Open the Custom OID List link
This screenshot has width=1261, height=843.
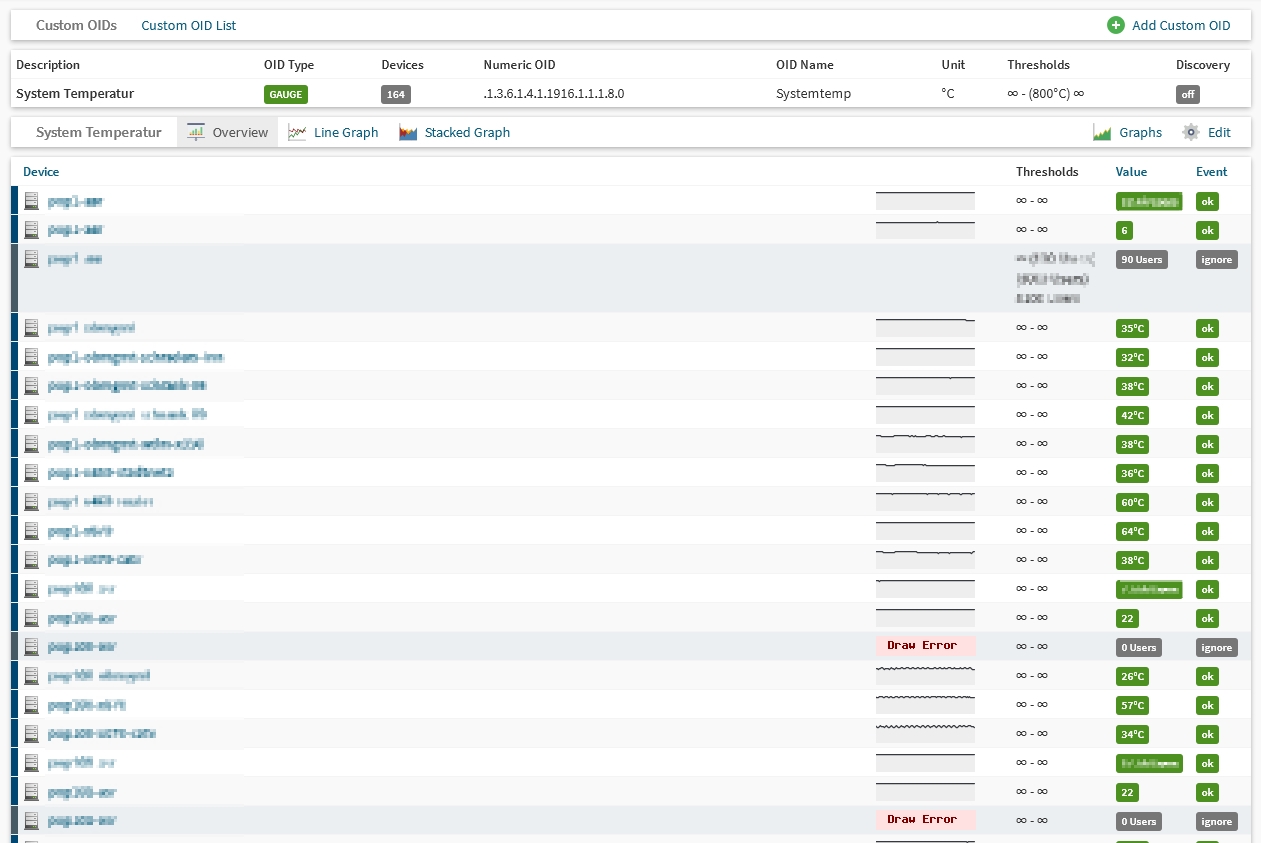[188, 25]
